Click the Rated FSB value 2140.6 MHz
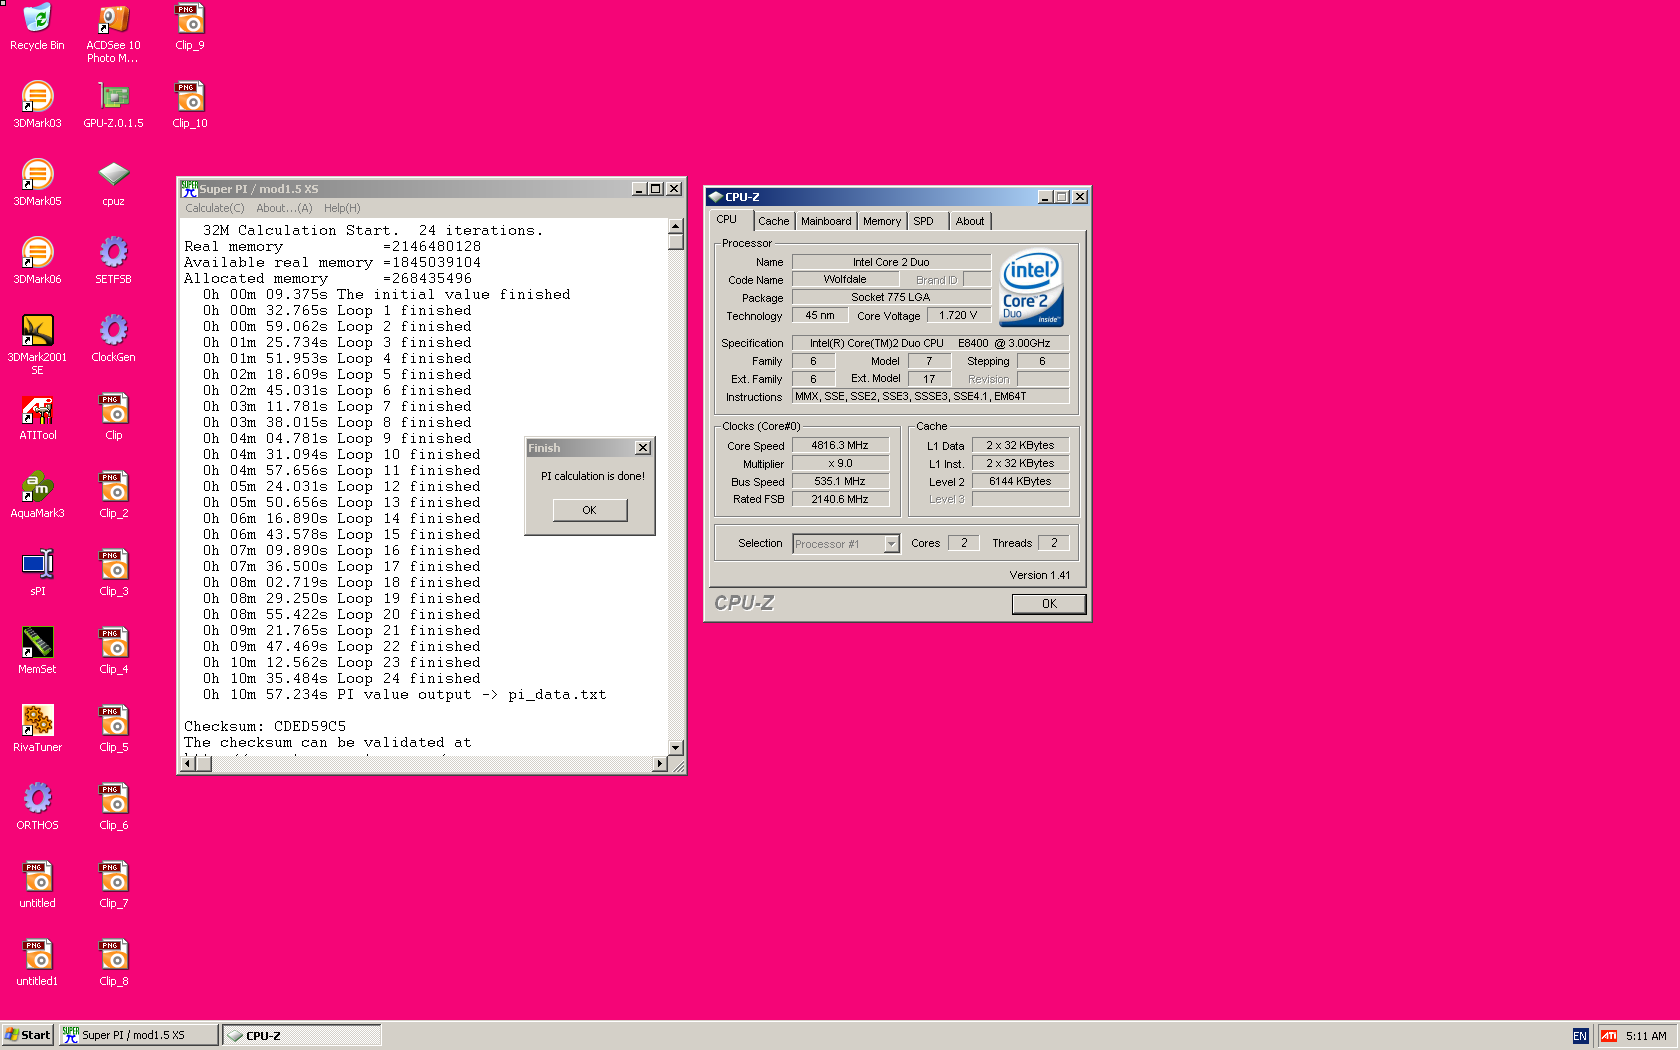Screen dimensions: 1680x1050 840,499
